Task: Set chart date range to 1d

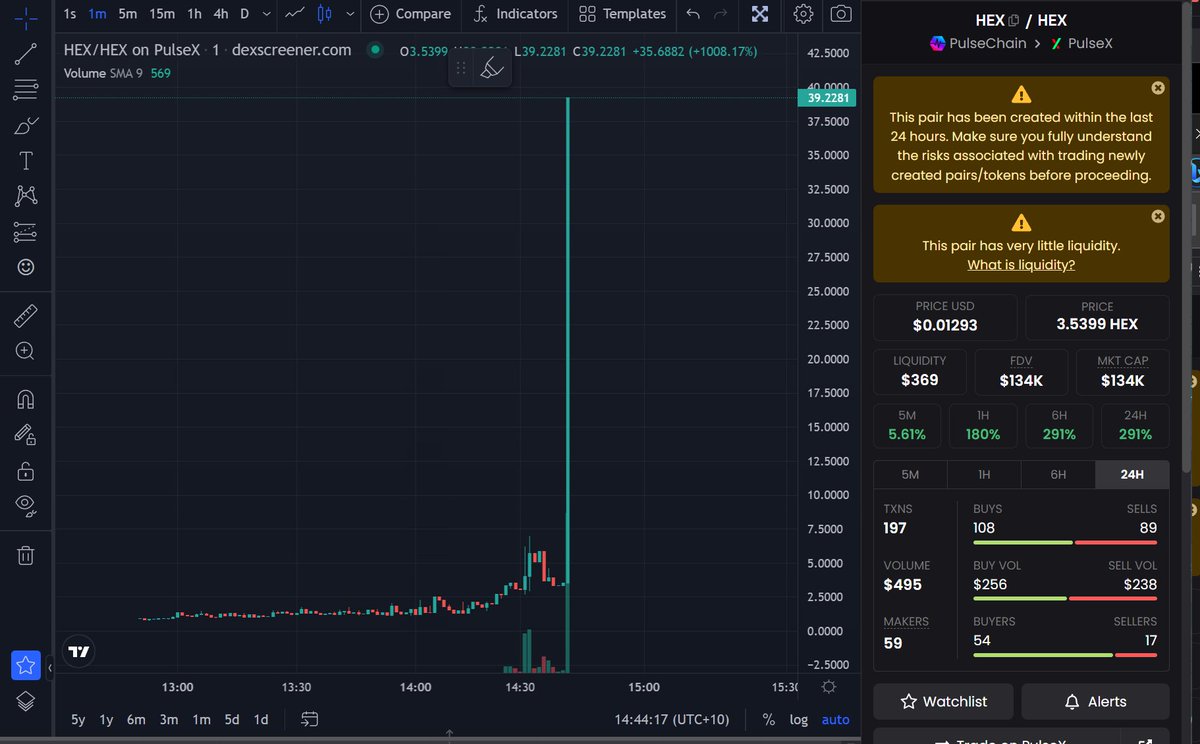Action: 261,719
